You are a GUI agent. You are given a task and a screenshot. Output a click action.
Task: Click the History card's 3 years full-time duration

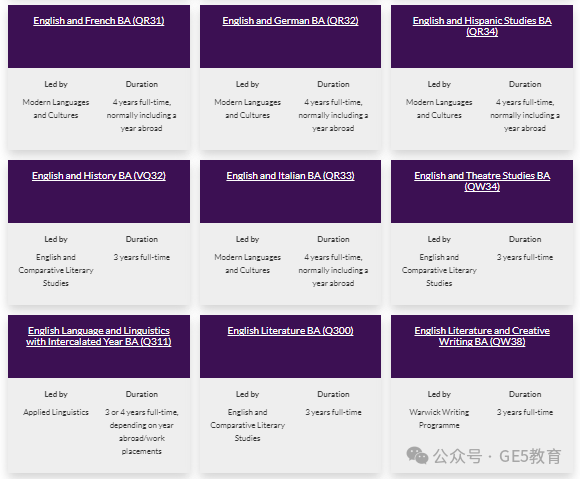click(x=142, y=257)
